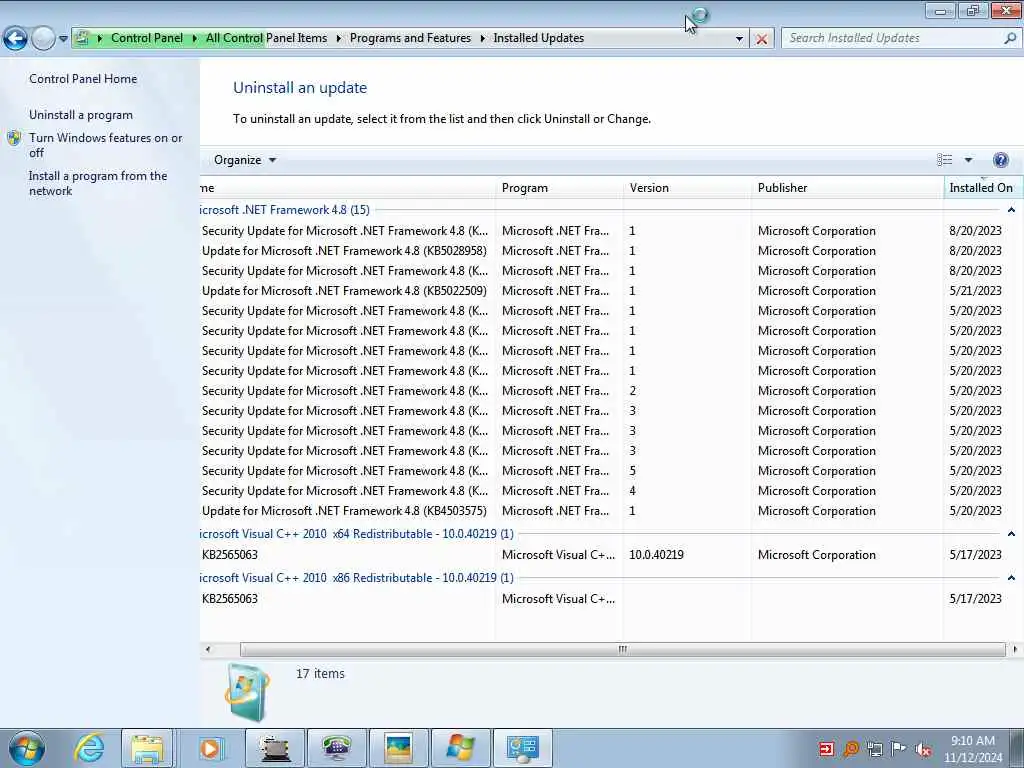
Task: Go to Control Panel Home
Action: click(83, 79)
